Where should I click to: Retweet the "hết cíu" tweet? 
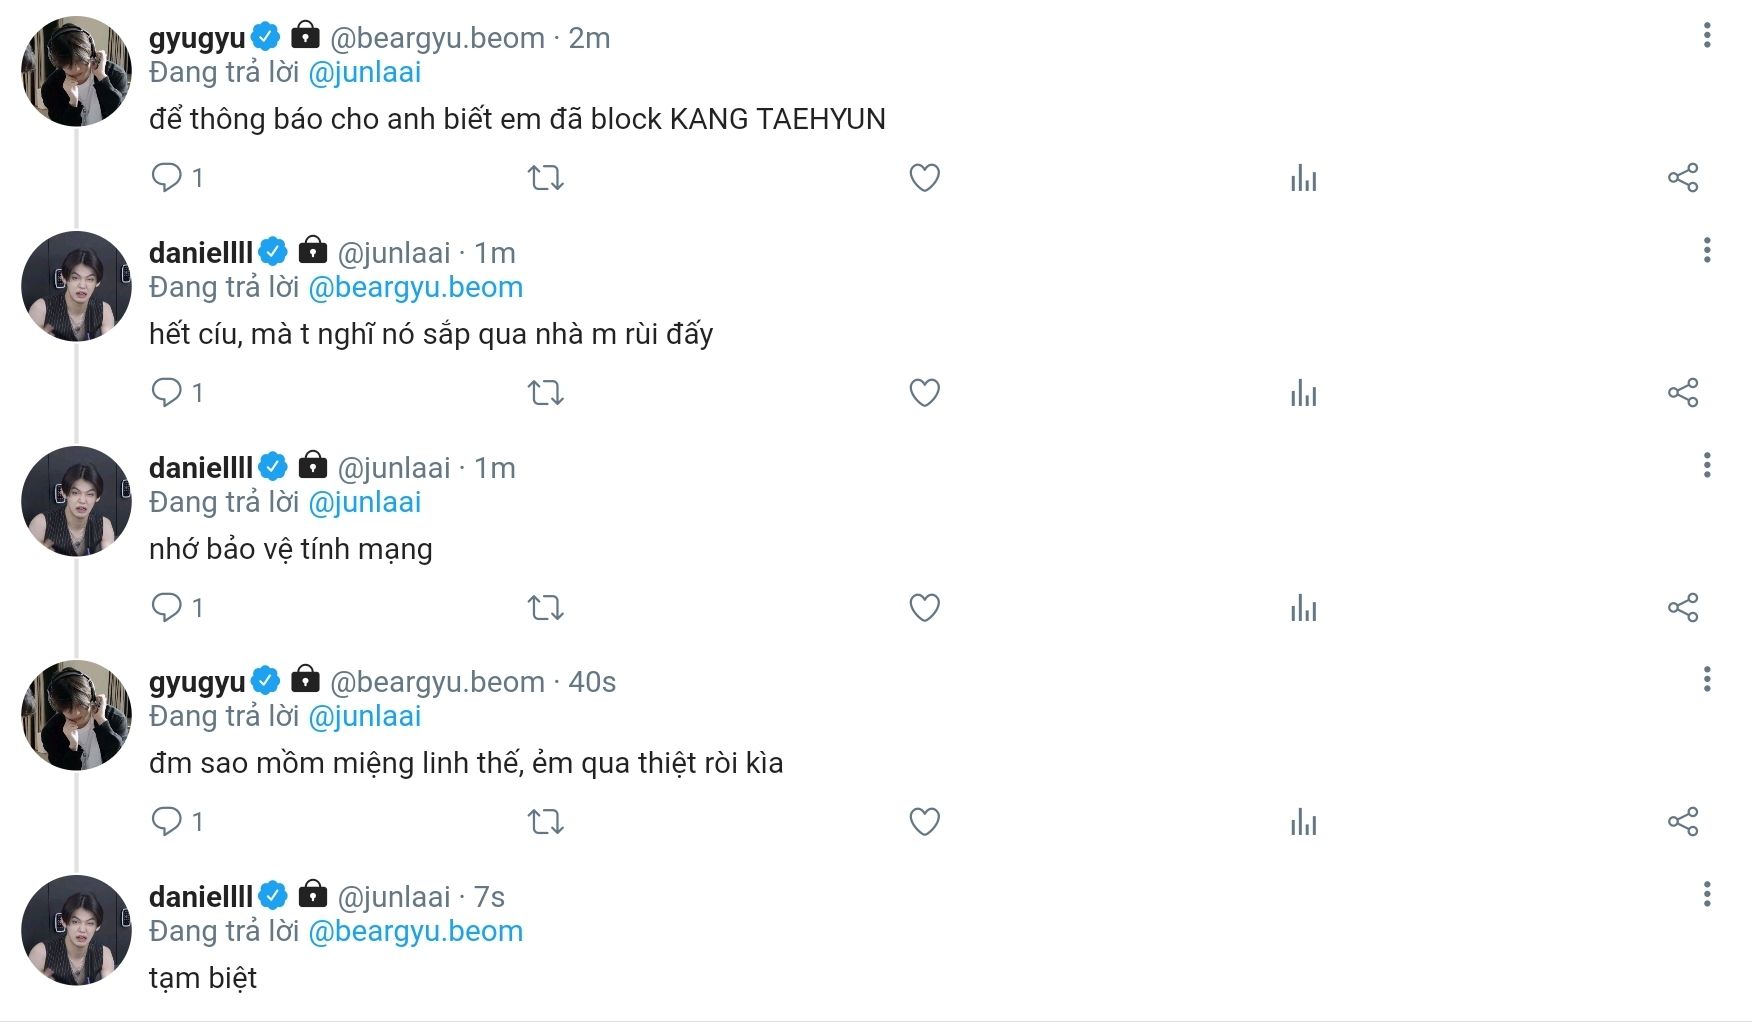[x=545, y=393]
